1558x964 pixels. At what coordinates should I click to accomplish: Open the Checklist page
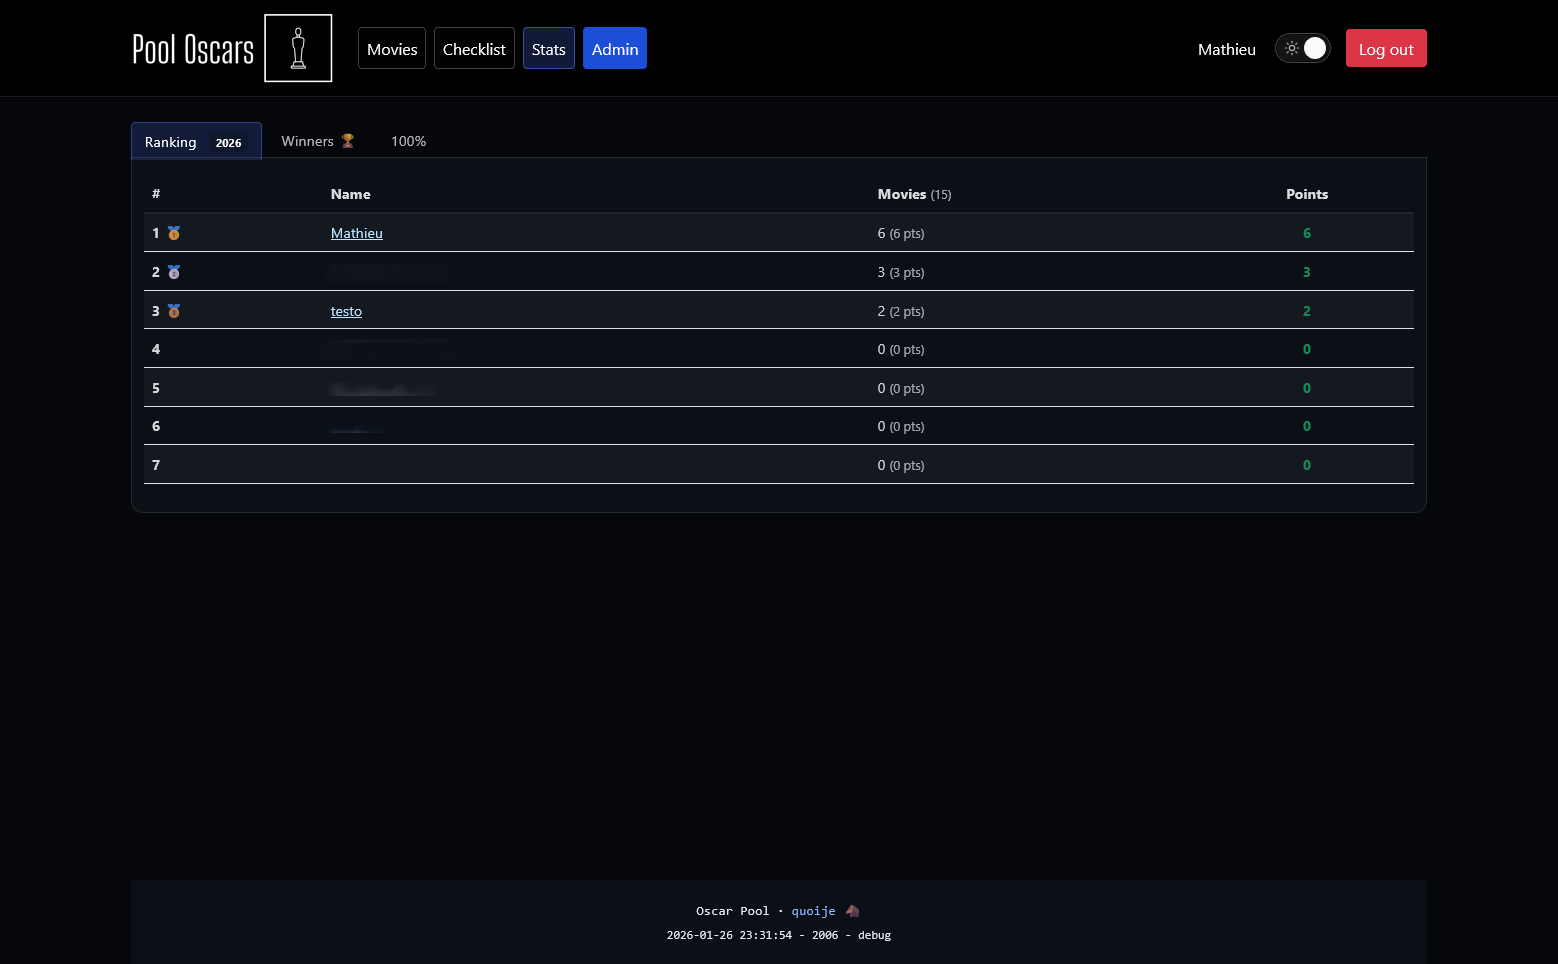pos(474,49)
